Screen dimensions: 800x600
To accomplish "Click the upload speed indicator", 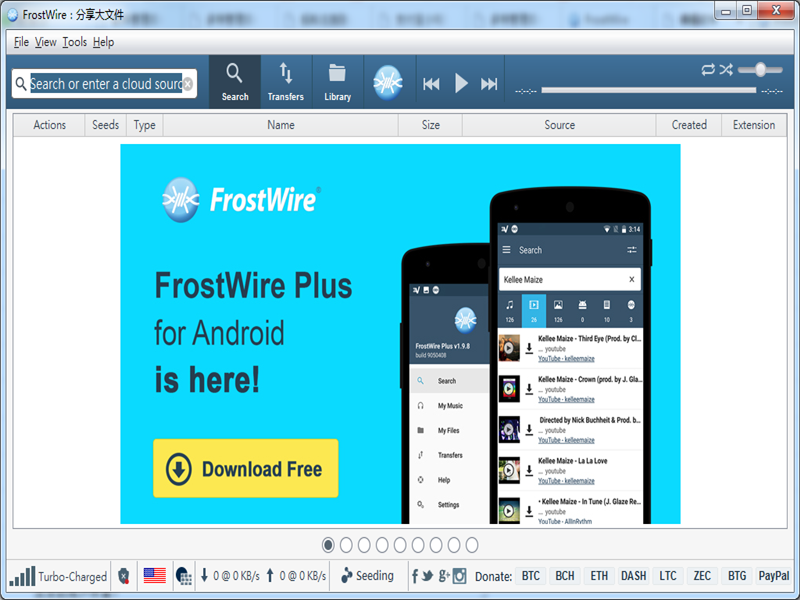I will pos(296,576).
